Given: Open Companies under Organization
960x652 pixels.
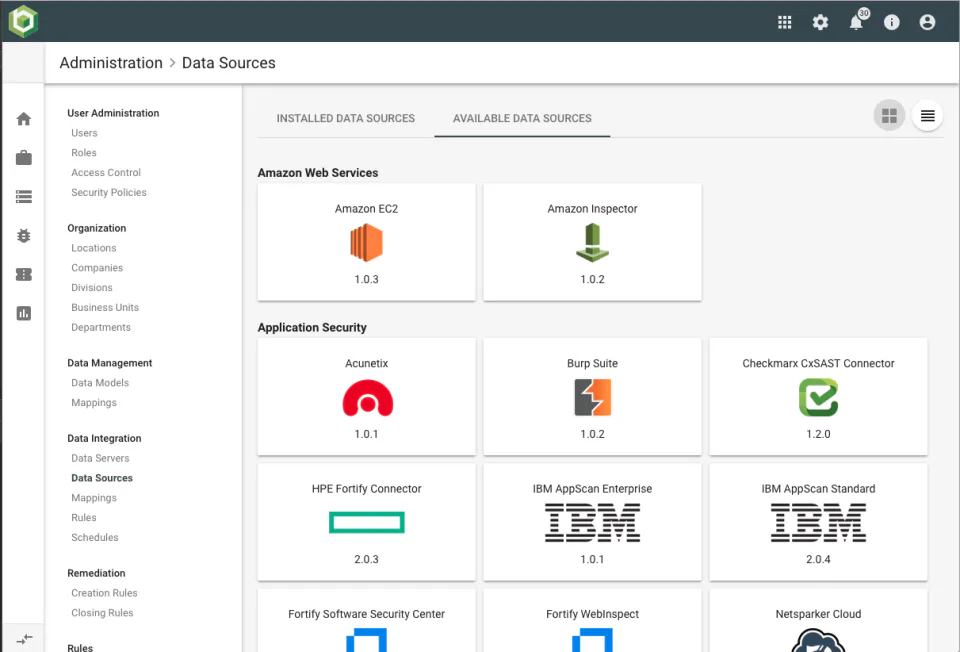Looking at the screenshot, I should 97,268.
